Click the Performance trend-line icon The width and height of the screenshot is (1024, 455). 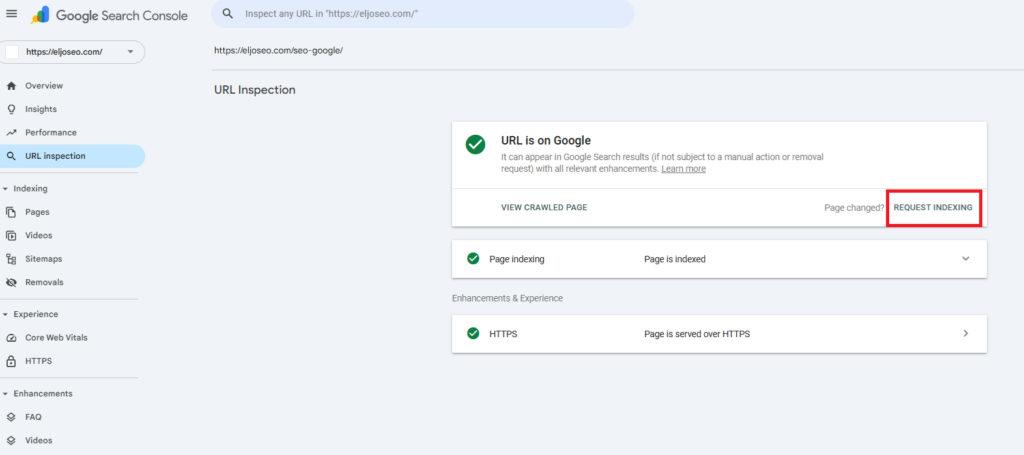(x=11, y=133)
